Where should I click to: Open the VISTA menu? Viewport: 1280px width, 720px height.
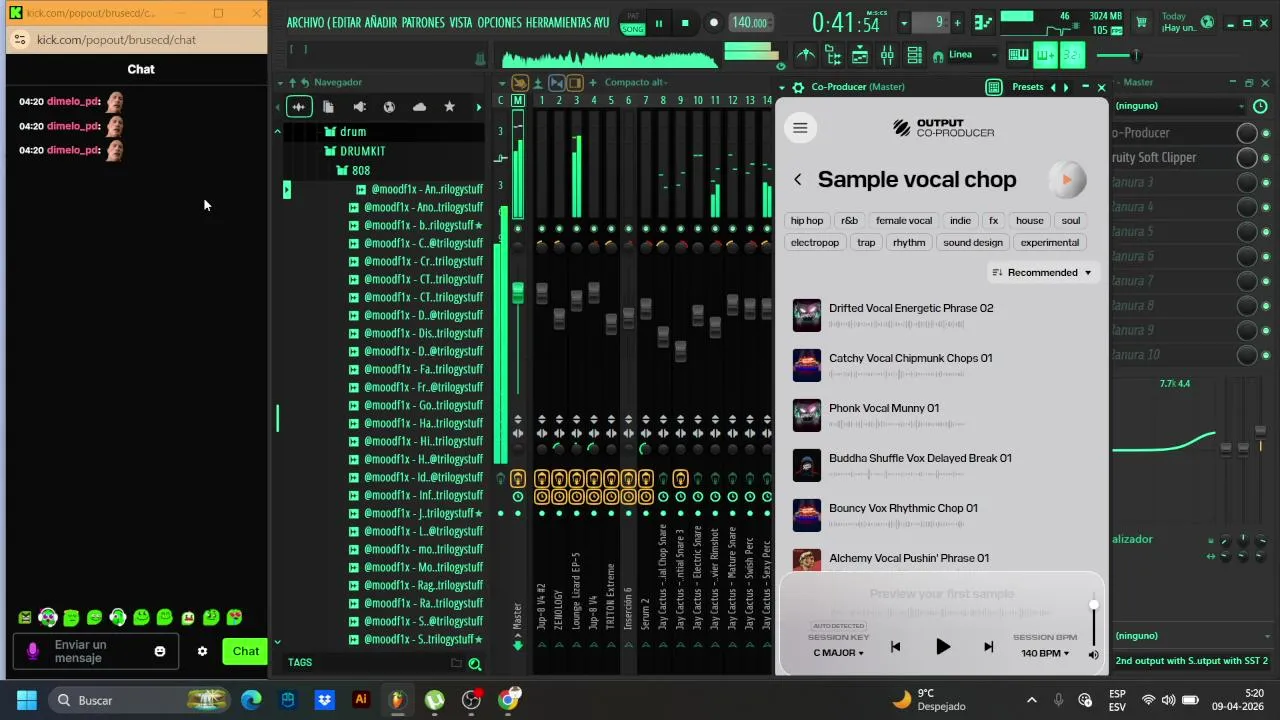coord(461,22)
